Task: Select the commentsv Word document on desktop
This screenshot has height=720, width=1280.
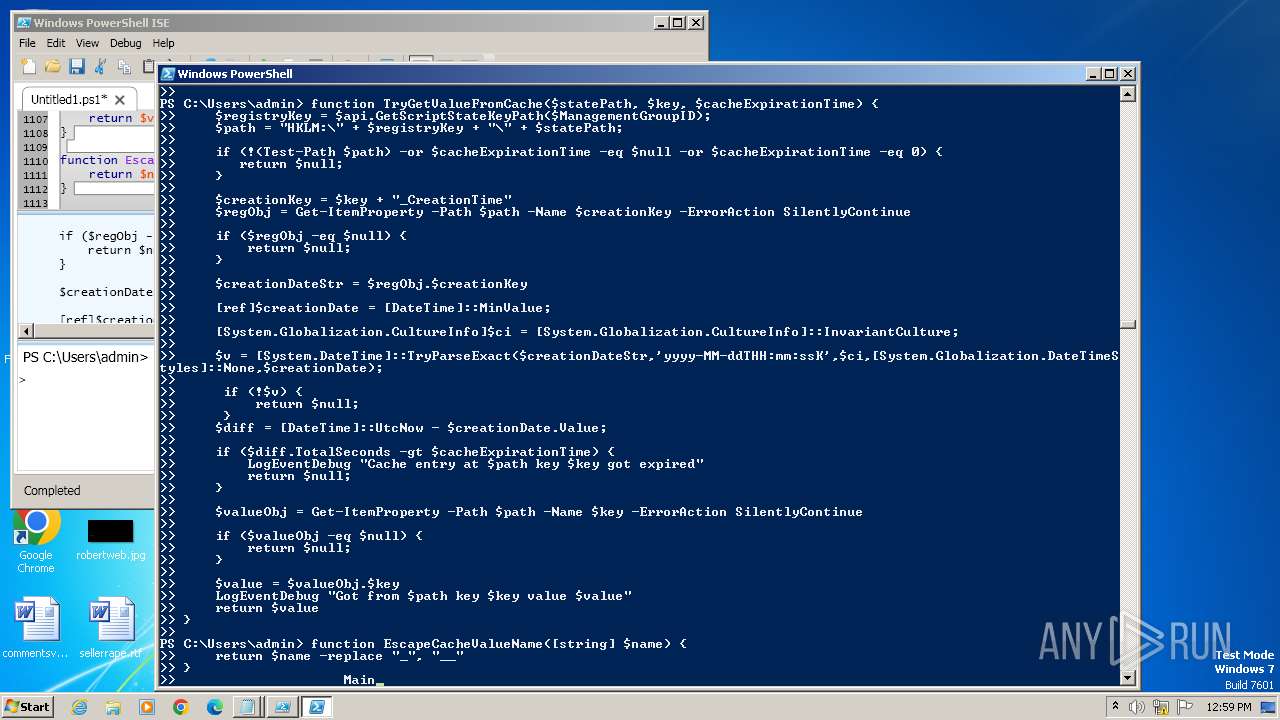Action: pyautogui.click(x=36, y=628)
